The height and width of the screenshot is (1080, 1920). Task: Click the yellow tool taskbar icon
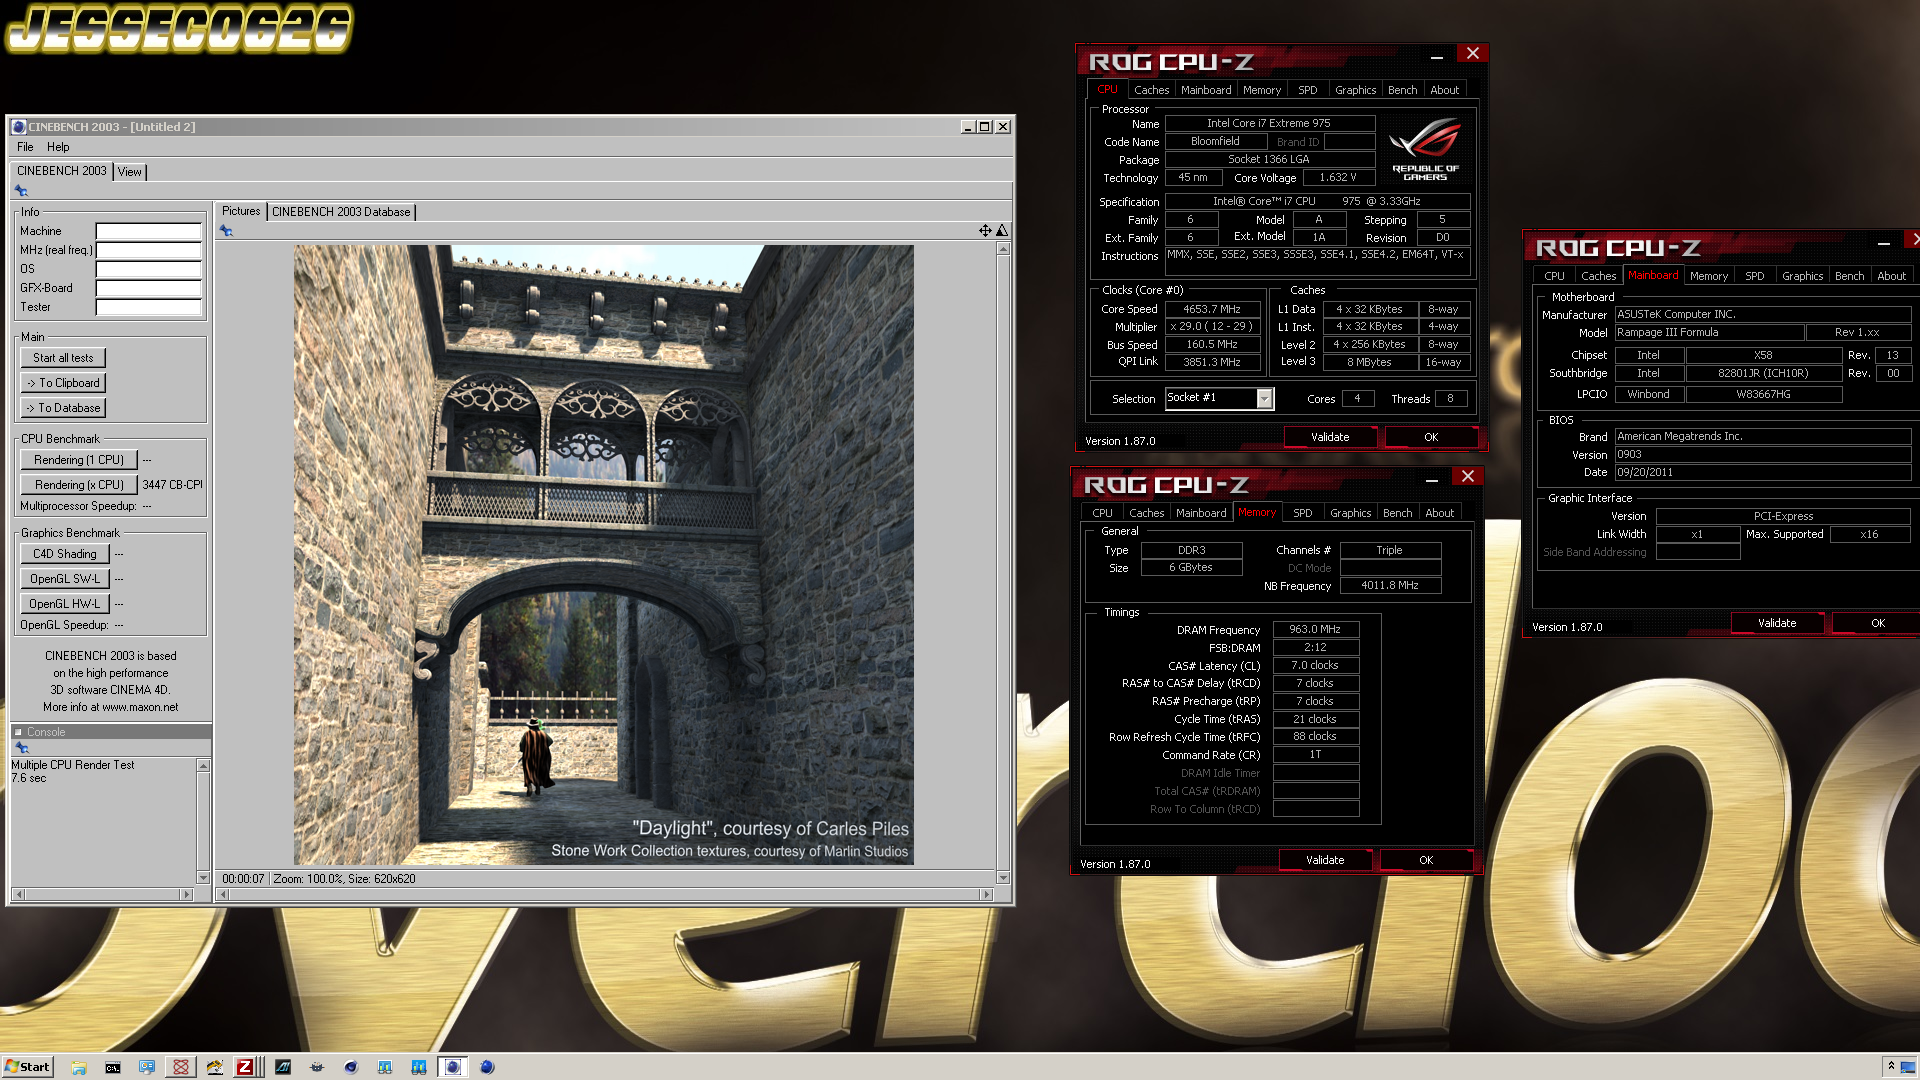pos(215,1067)
